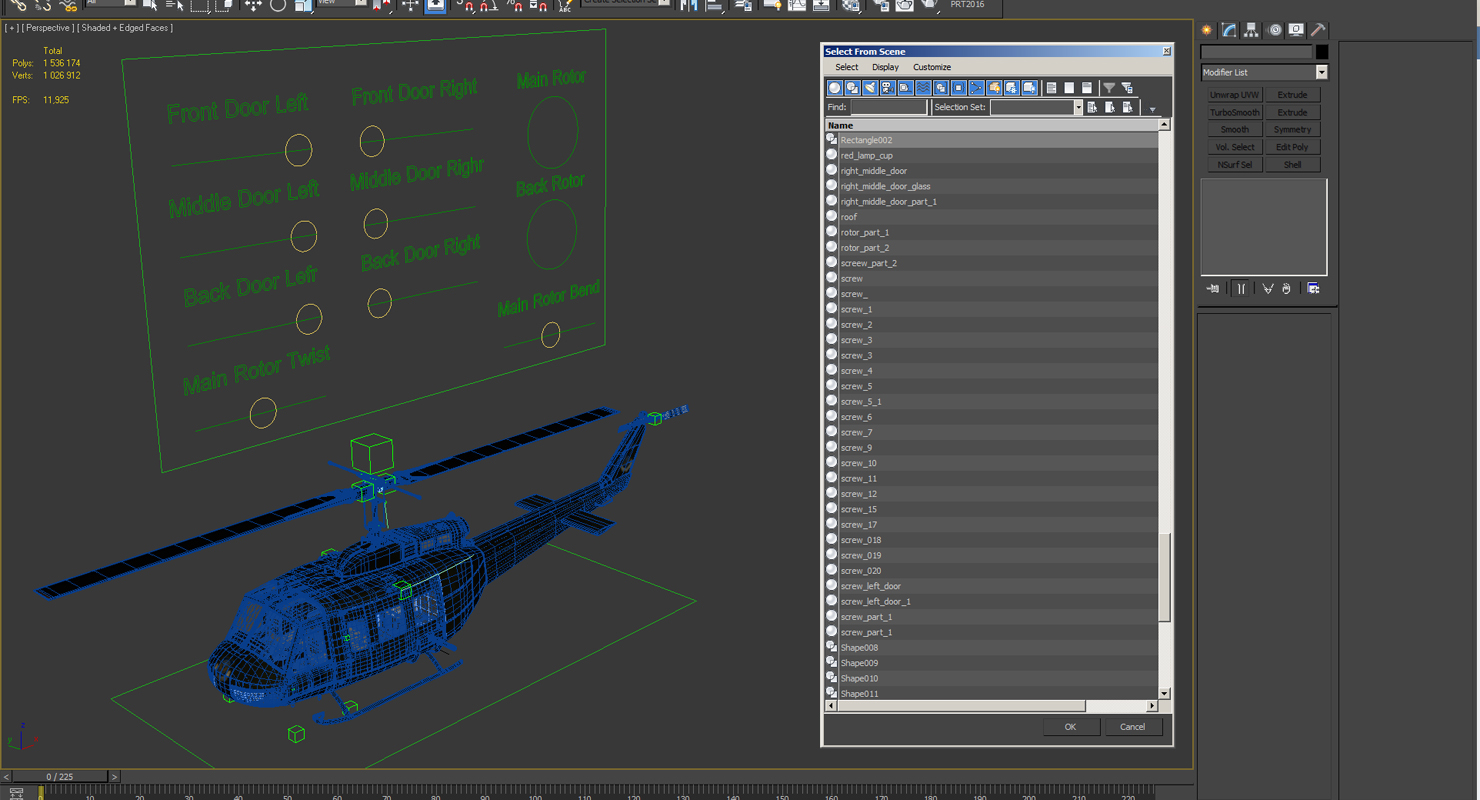Click Configure Modifier Sets icon

tap(1313, 289)
